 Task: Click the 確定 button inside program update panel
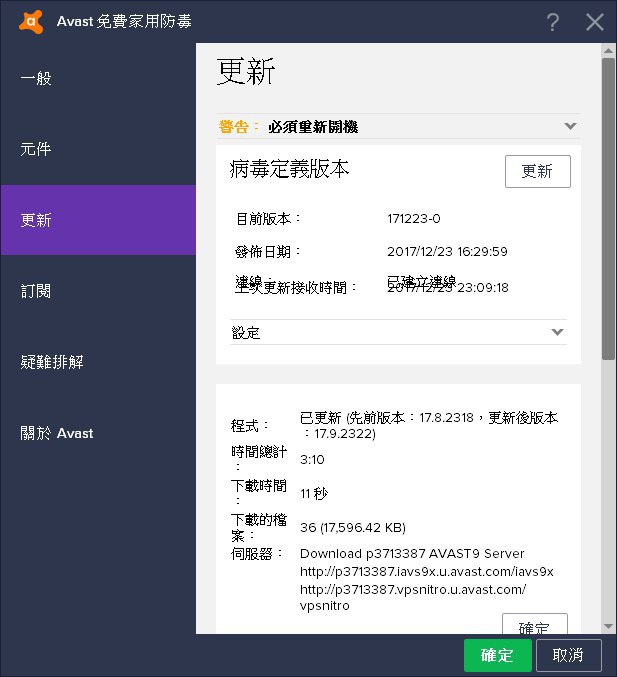534,626
